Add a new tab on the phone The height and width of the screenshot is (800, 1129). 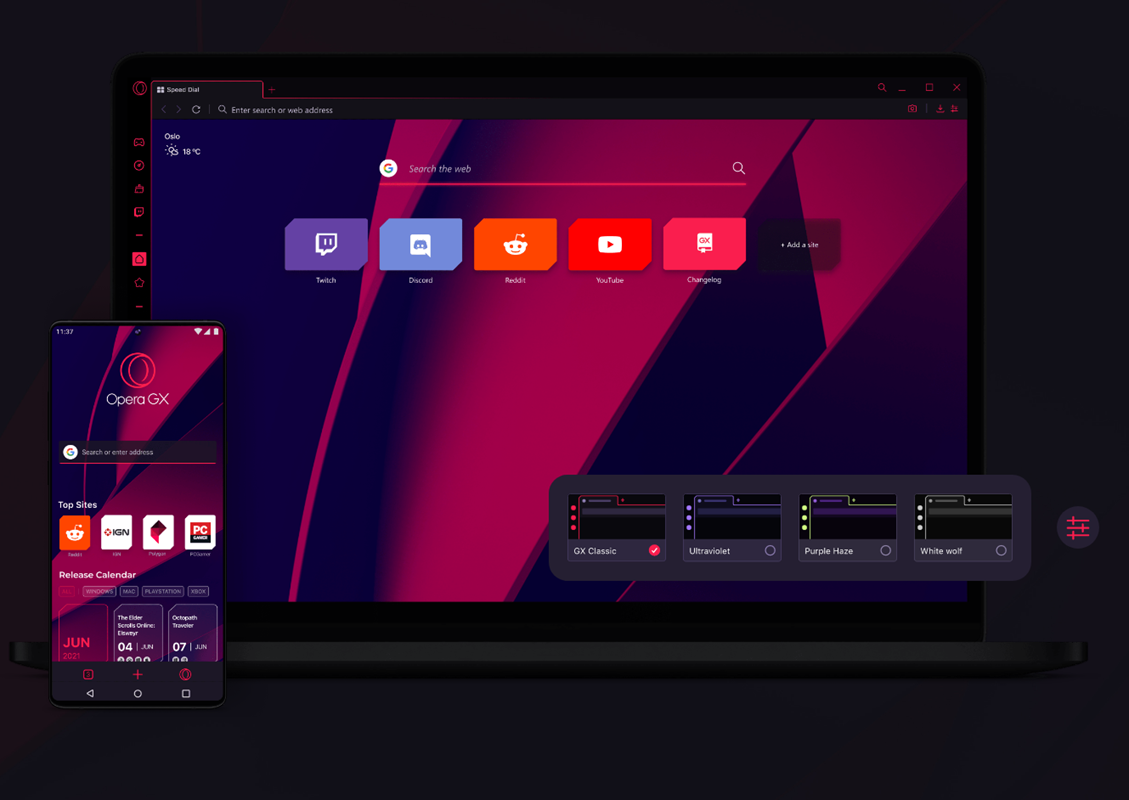coord(138,674)
